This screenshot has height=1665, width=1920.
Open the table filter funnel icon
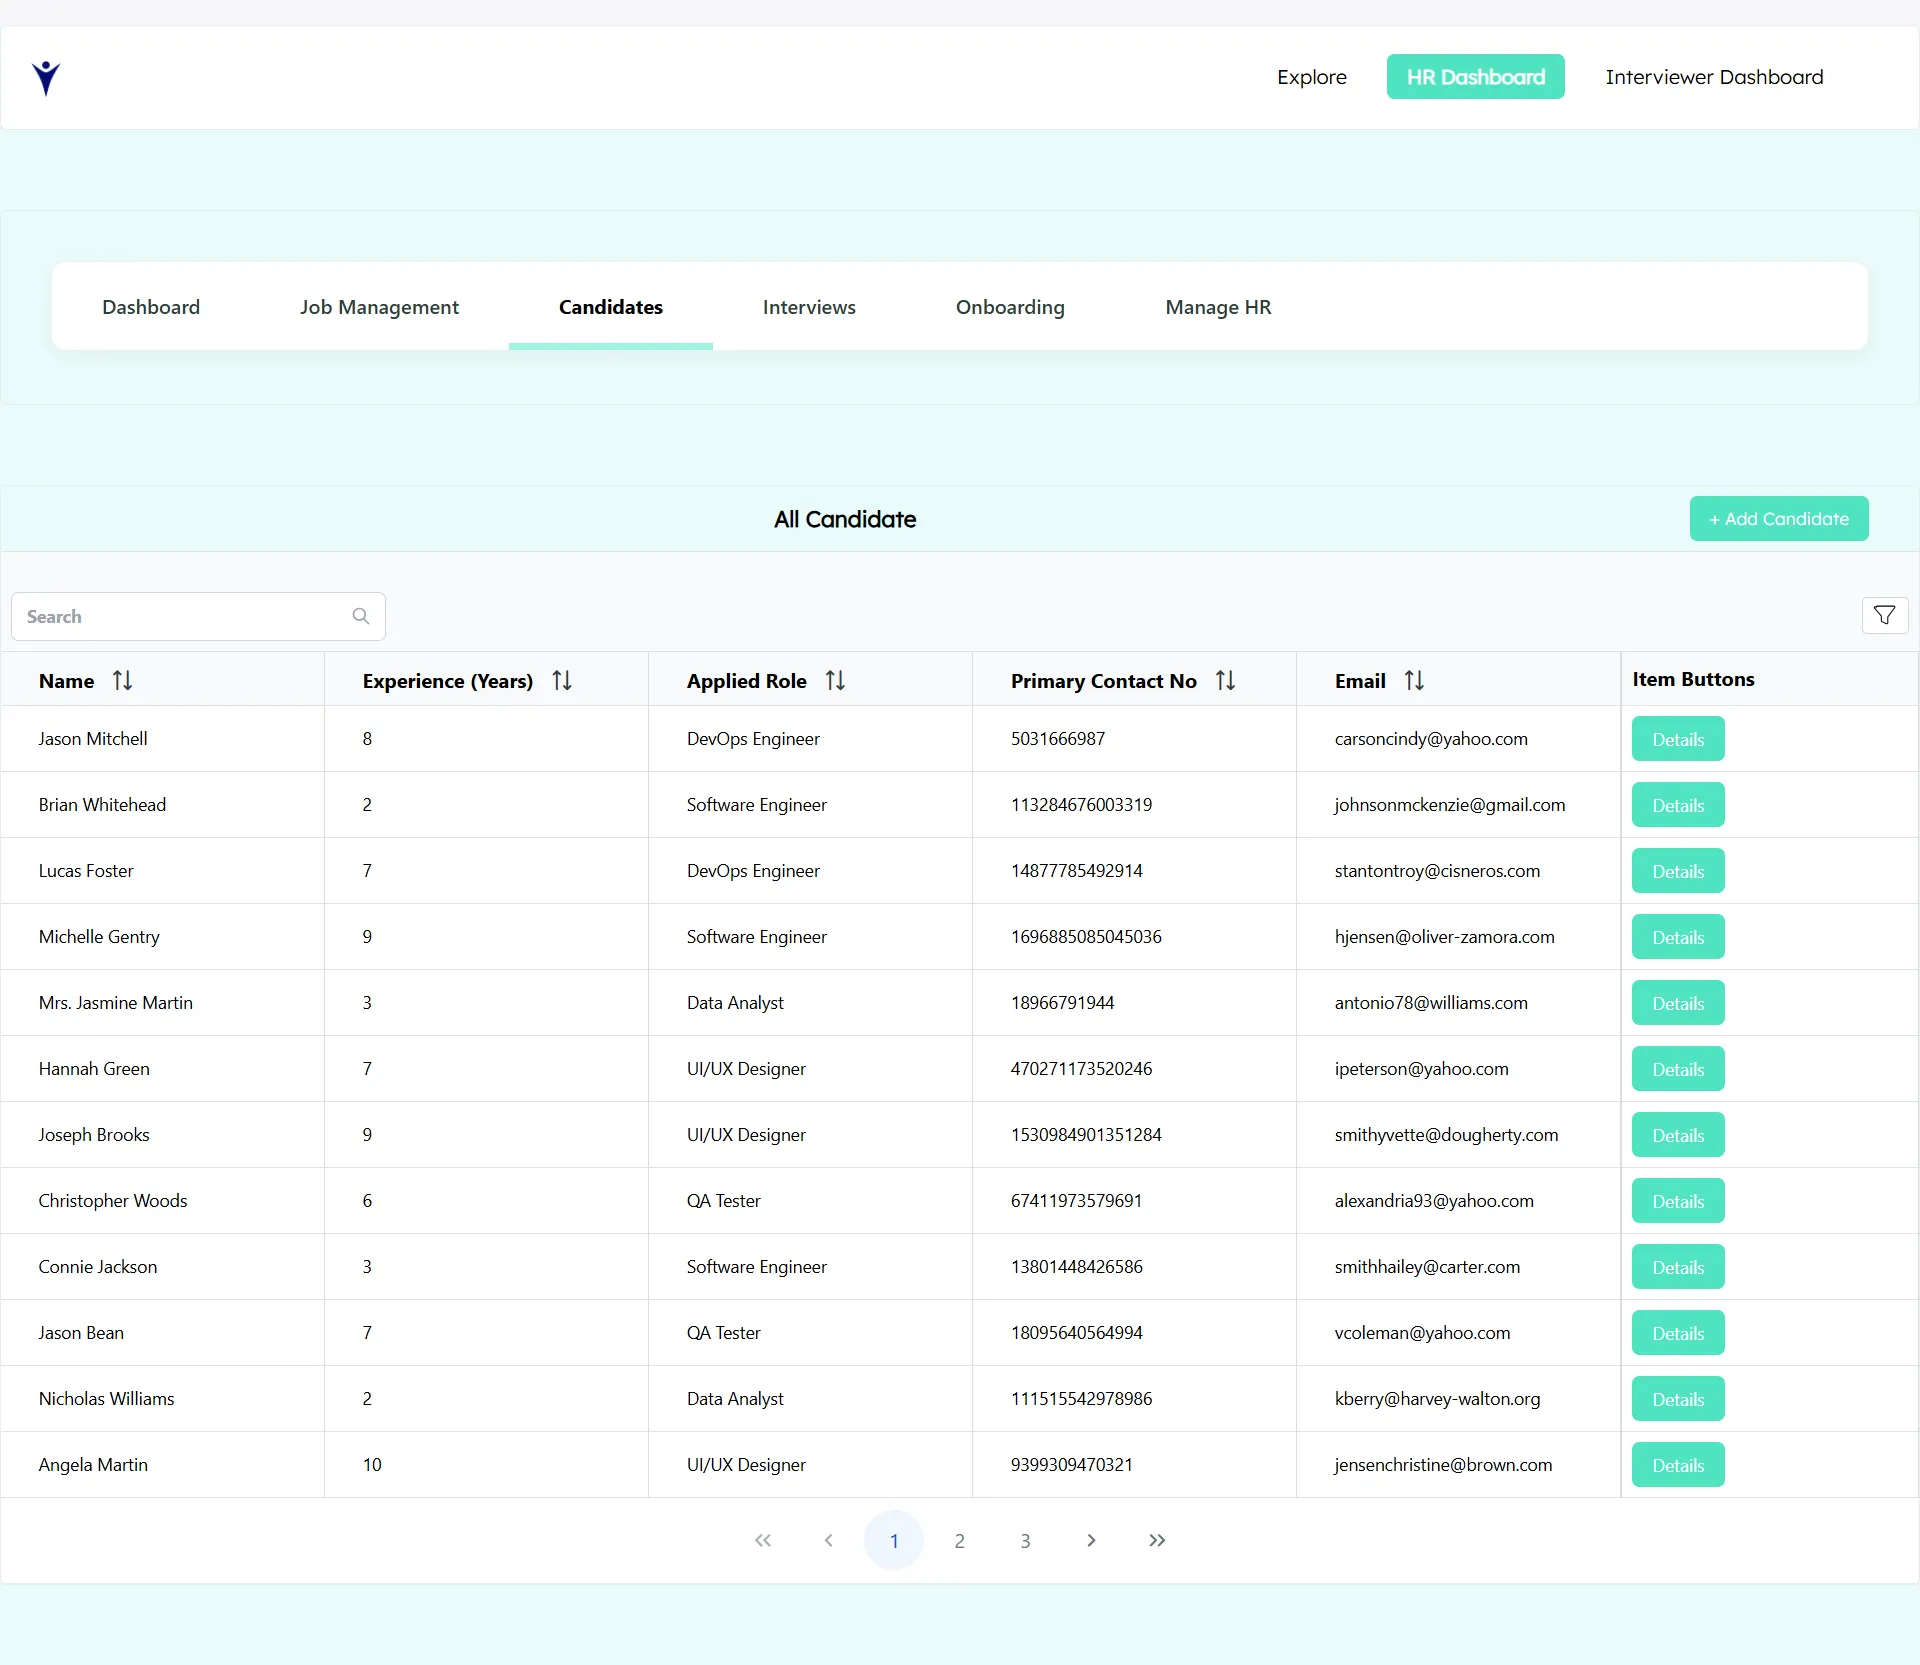(x=1884, y=615)
